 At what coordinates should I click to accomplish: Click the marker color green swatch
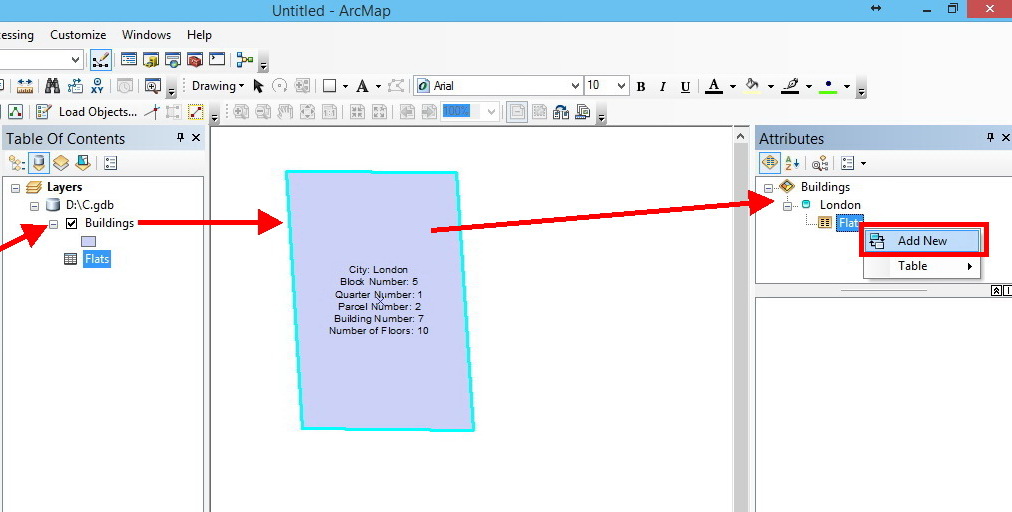pos(828,87)
